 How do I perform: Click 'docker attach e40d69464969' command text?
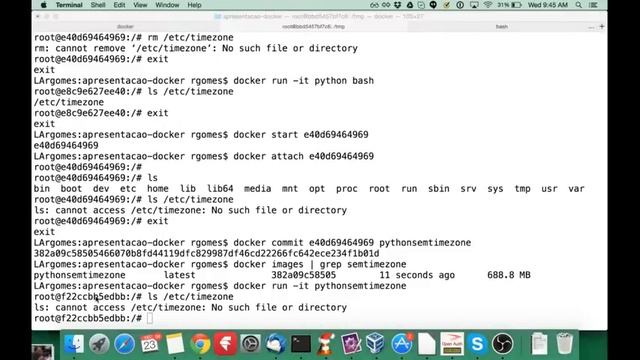point(304,156)
